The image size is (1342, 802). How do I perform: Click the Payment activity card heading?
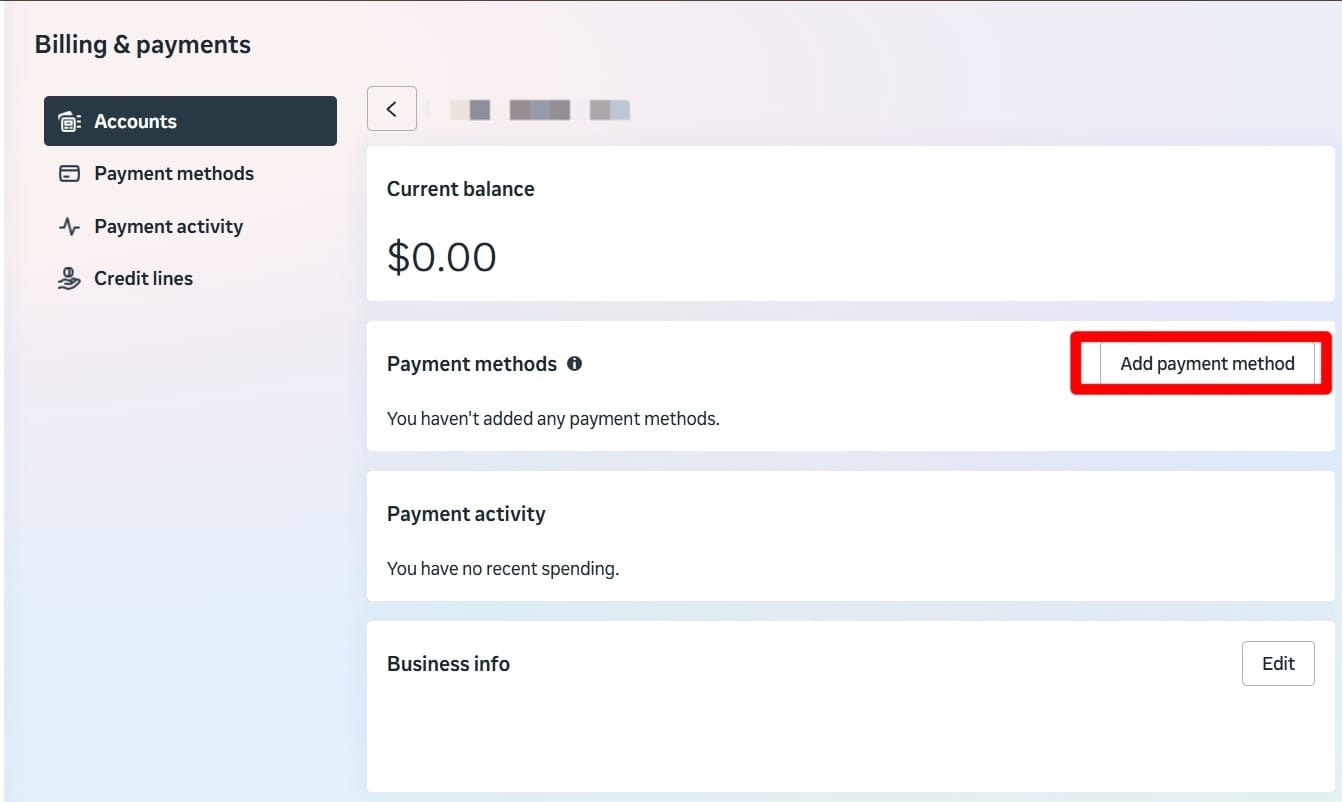[466, 514]
